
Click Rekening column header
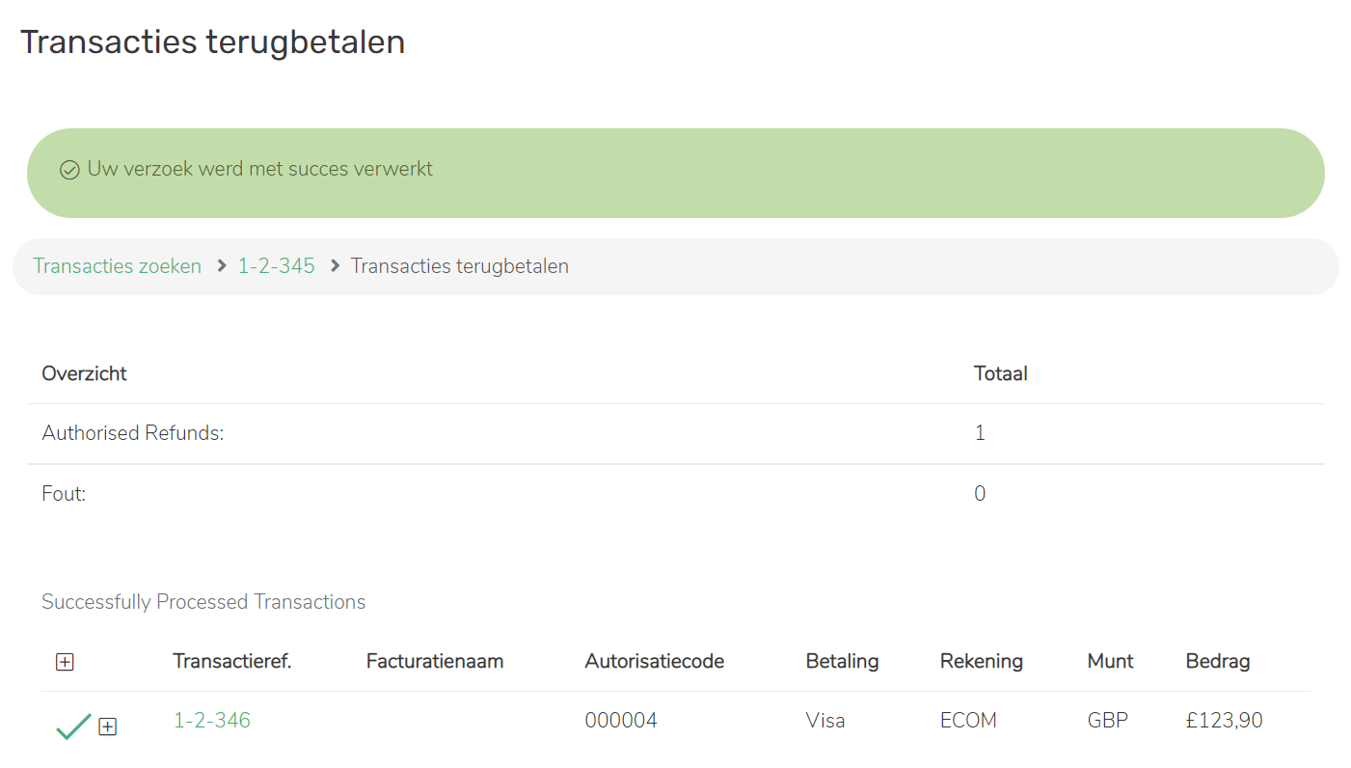coord(981,661)
